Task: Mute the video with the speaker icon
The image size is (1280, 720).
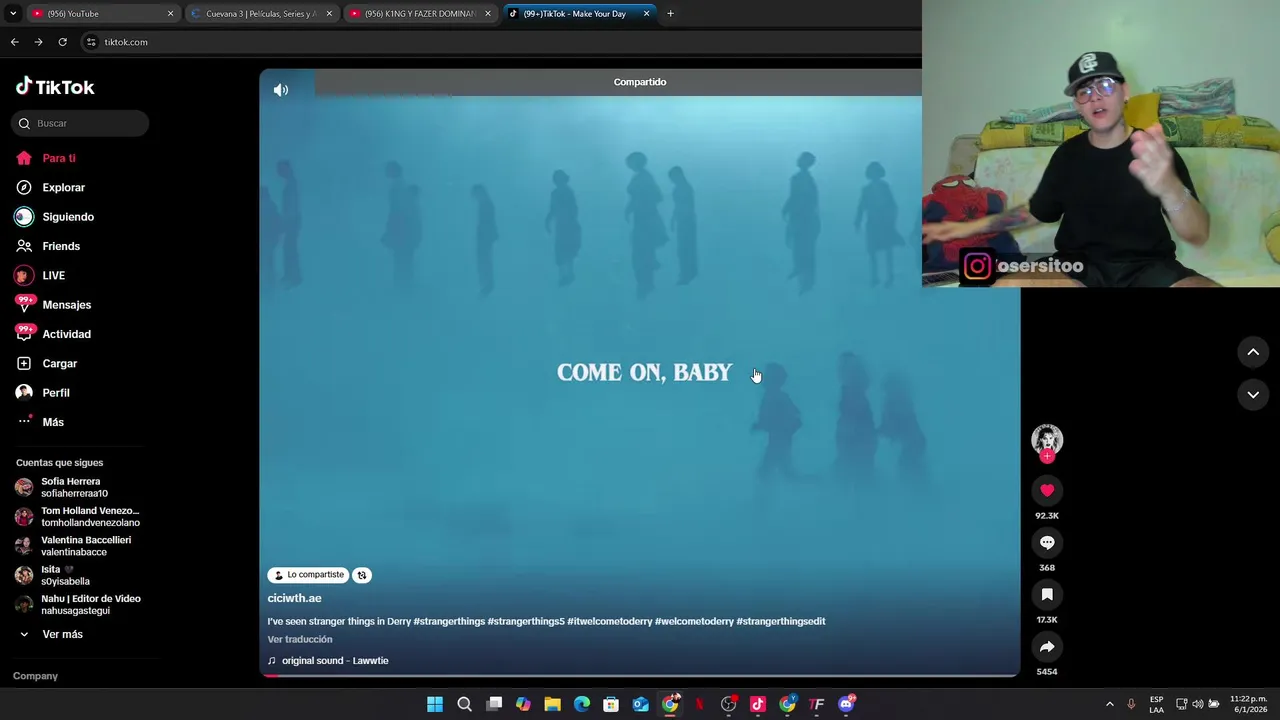Action: point(281,90)
